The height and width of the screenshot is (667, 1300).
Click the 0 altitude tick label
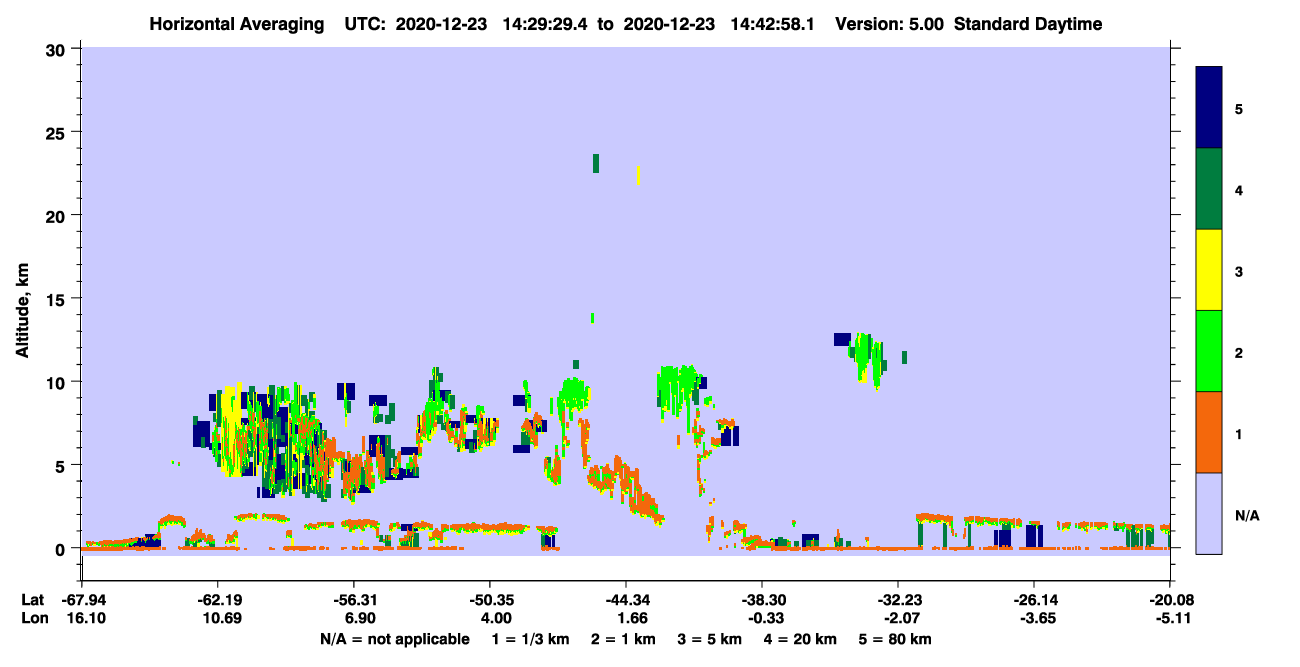tap(62, 548)
